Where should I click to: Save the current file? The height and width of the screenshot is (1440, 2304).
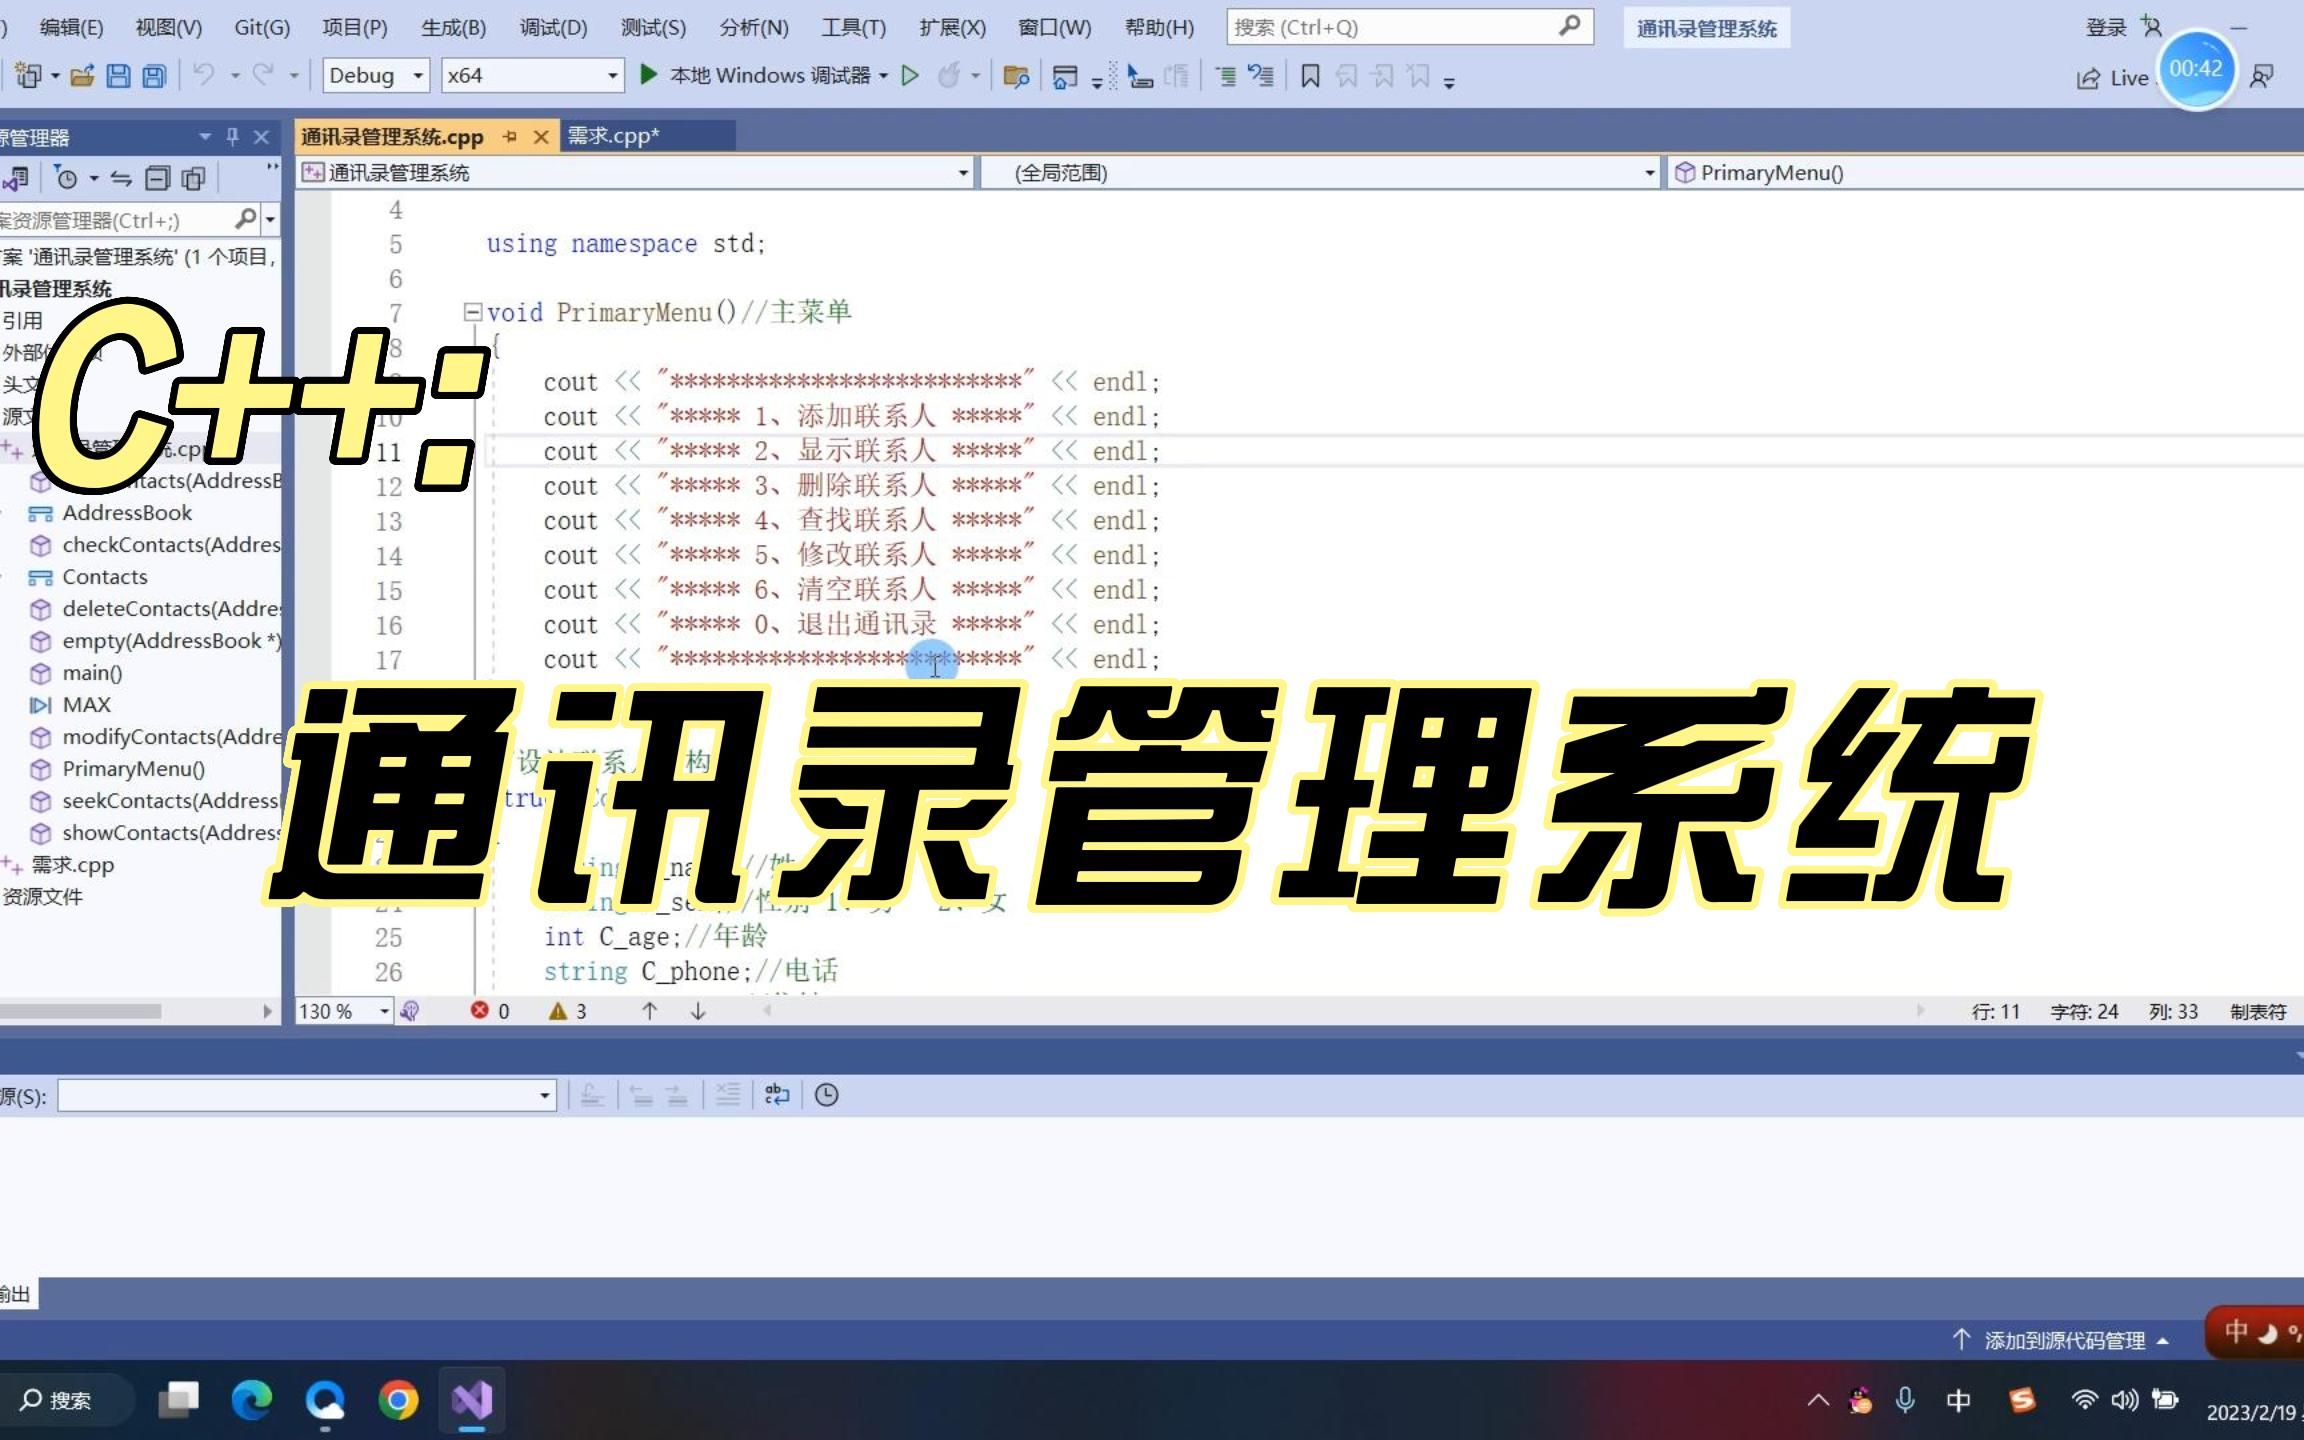pos(120,75)
